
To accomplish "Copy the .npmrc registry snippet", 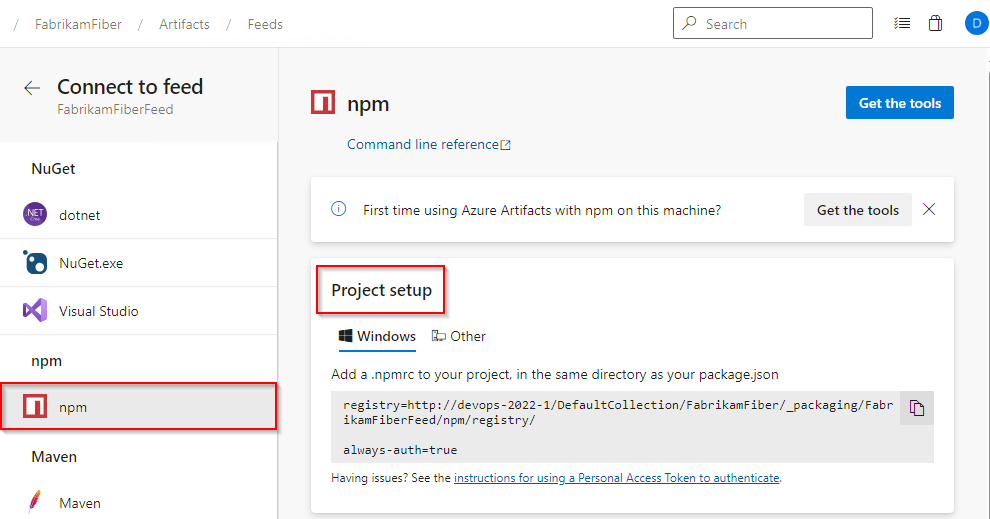I will (x=917, y=408).
